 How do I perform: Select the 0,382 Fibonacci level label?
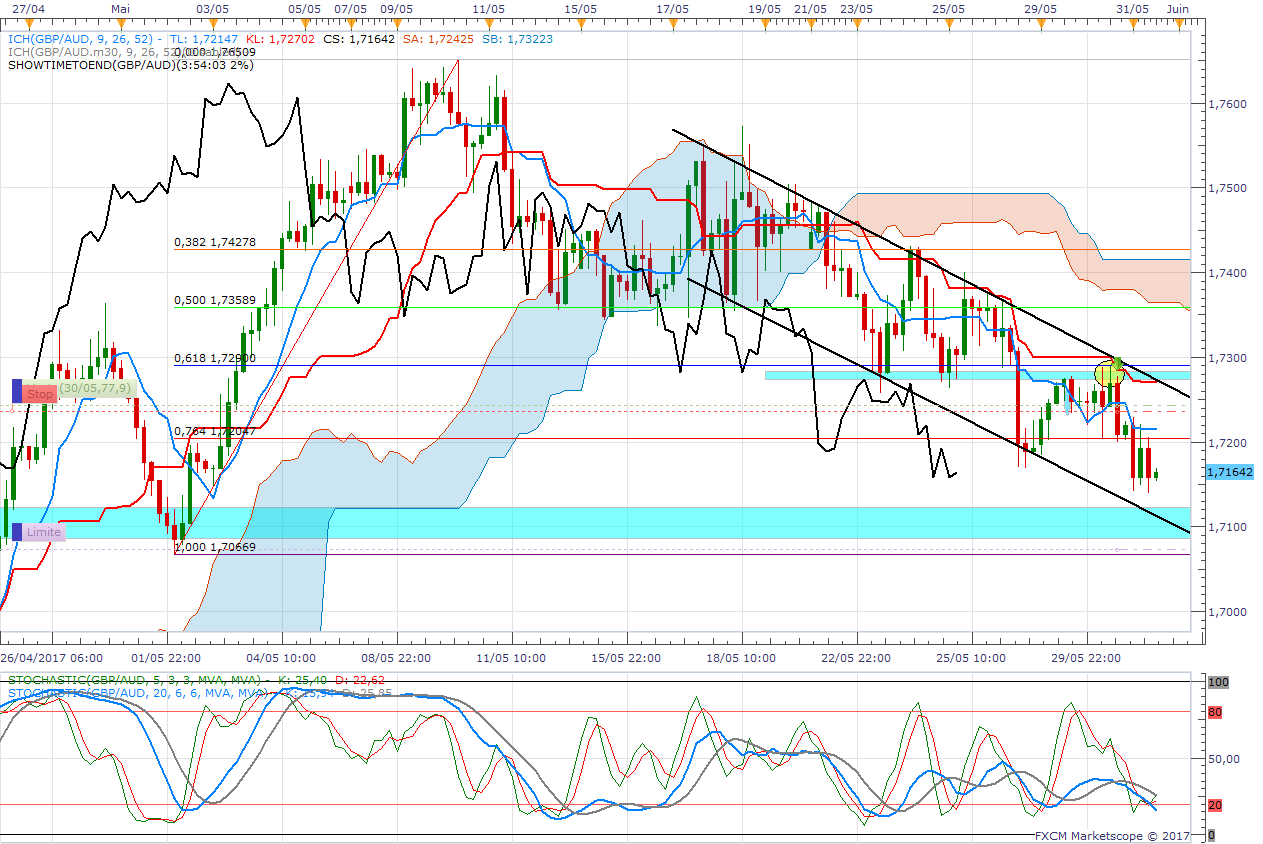215,243
